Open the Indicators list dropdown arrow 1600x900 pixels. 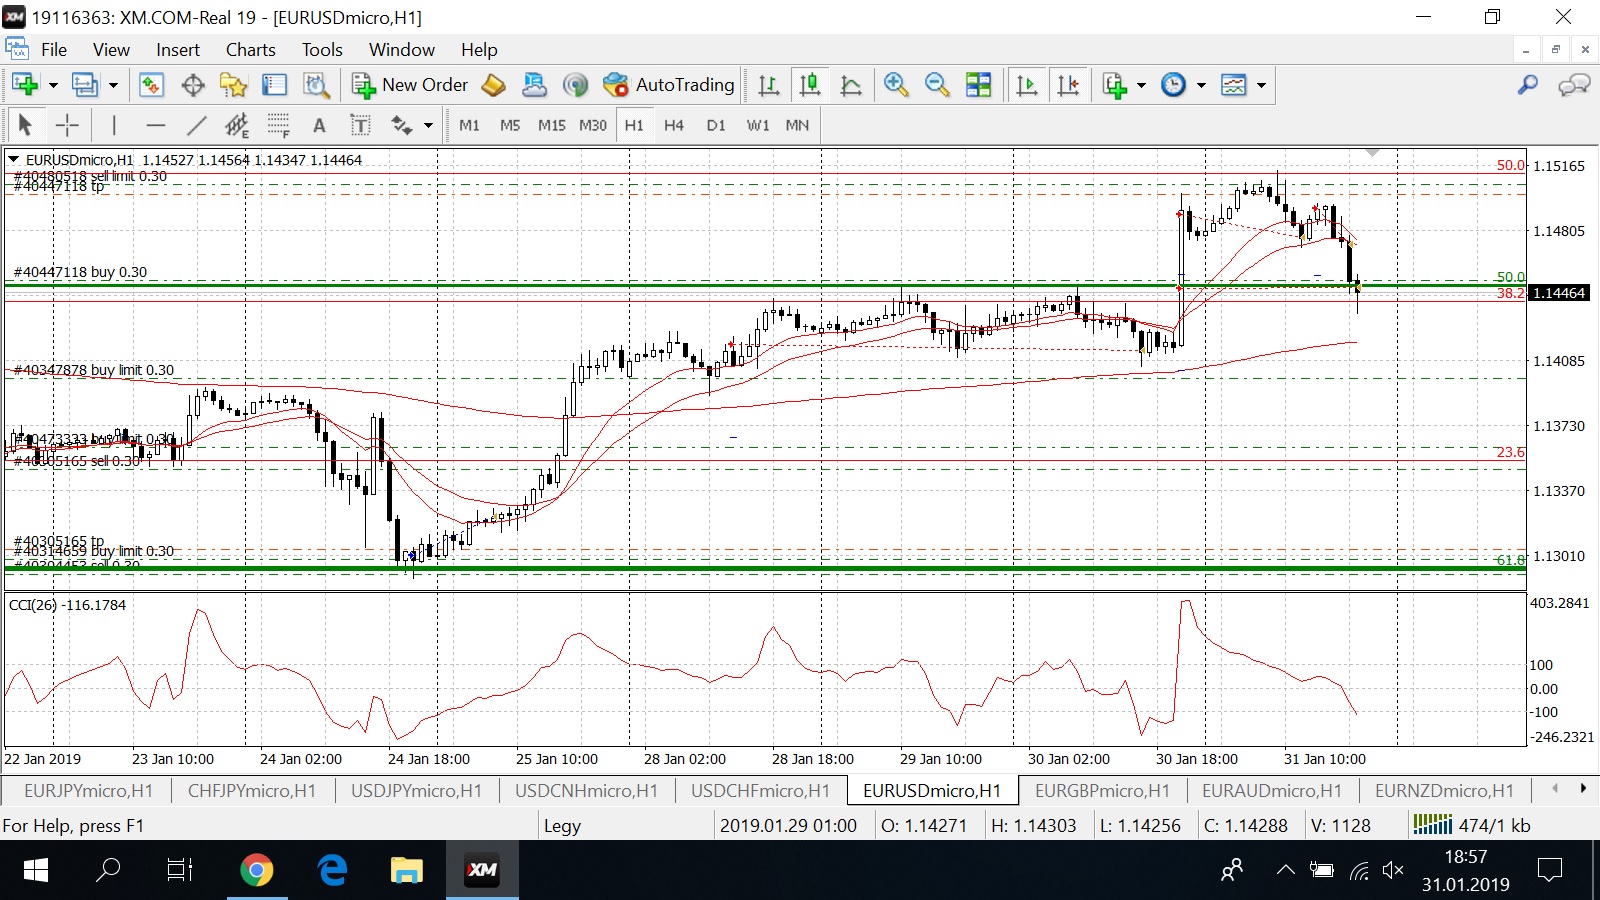pos(1141,85)
